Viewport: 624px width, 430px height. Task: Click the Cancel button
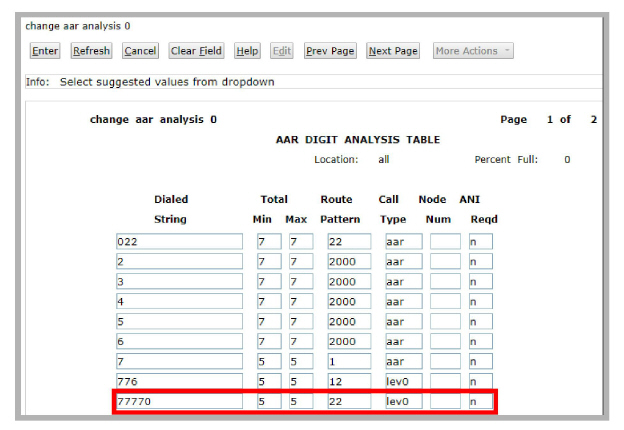(140, 51)
